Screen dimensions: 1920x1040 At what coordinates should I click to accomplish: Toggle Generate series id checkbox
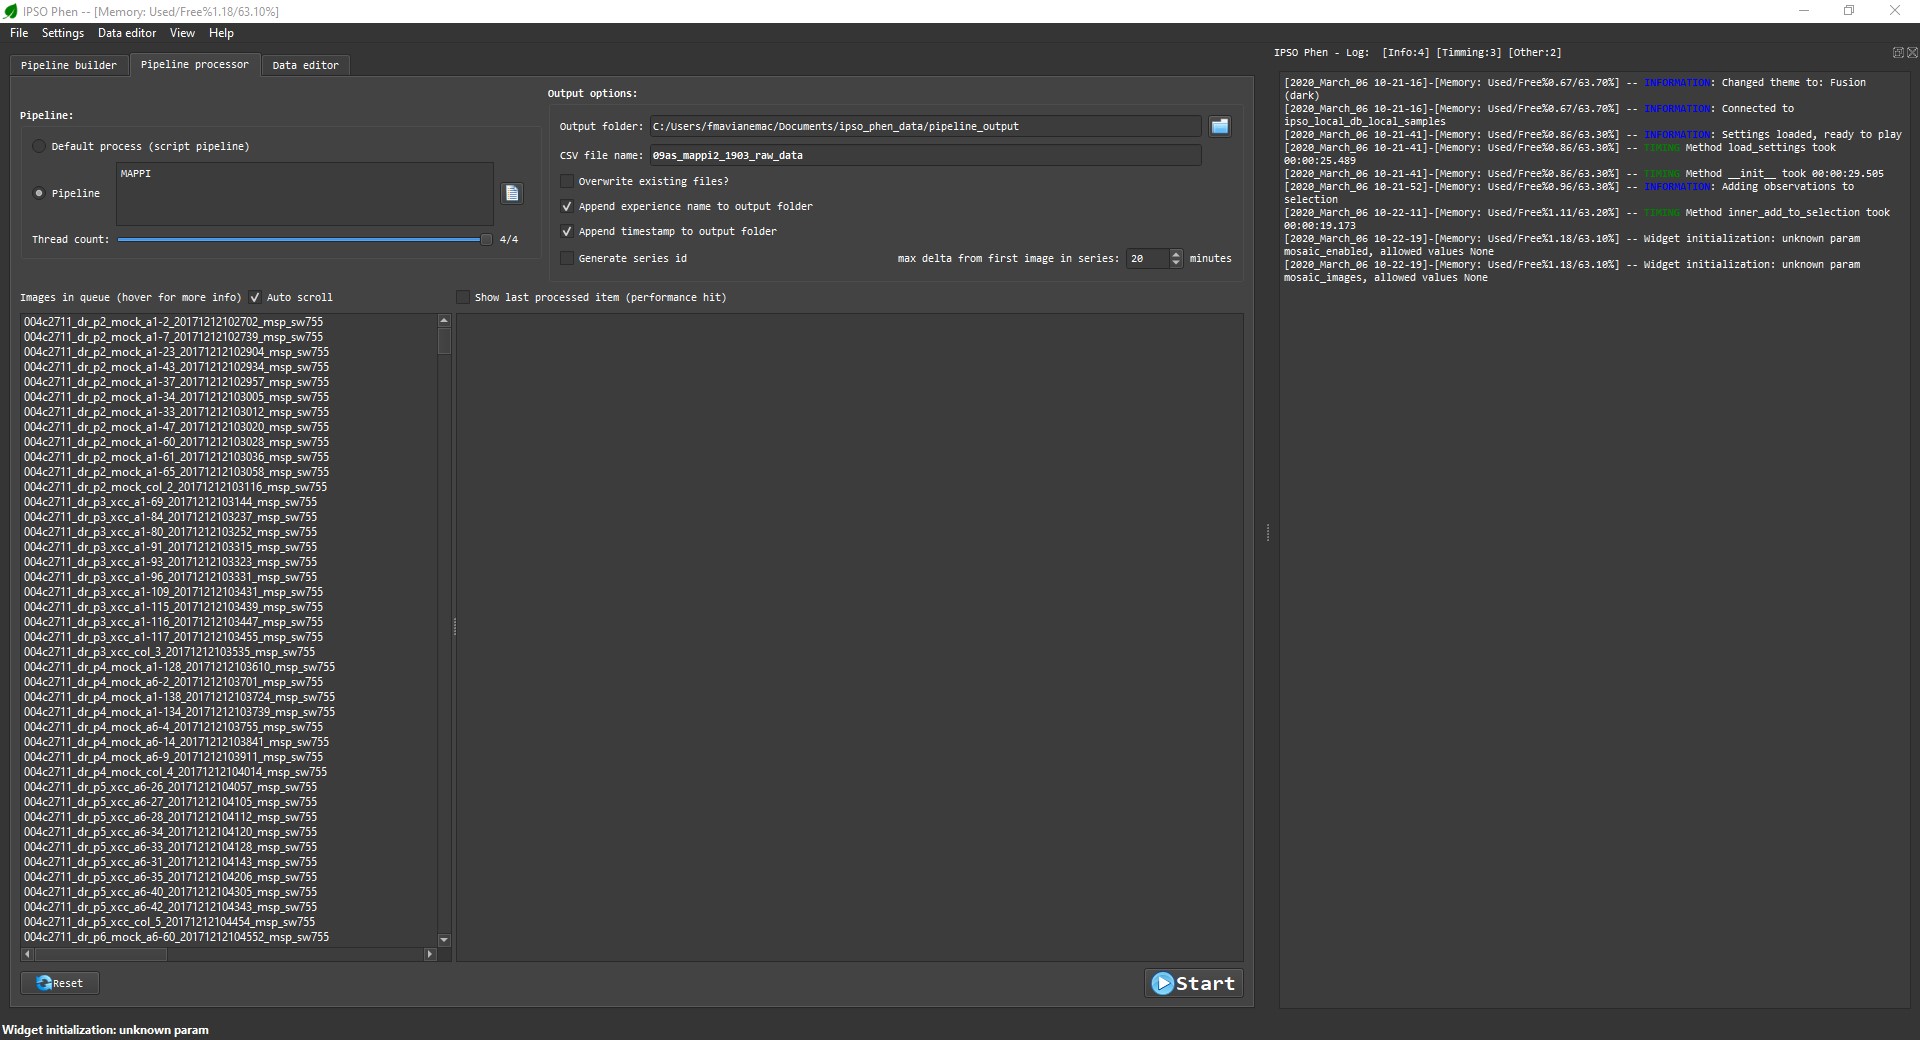coord(567,258)
